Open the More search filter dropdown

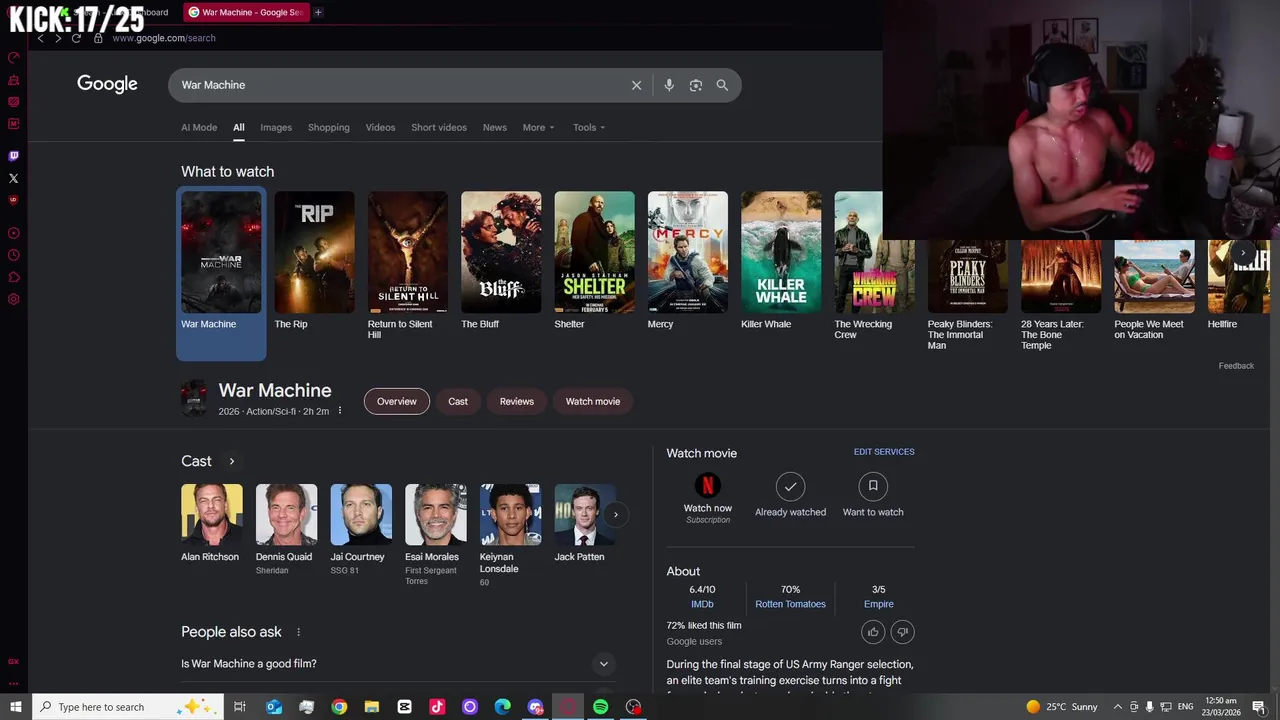click(x=538, y=127)
